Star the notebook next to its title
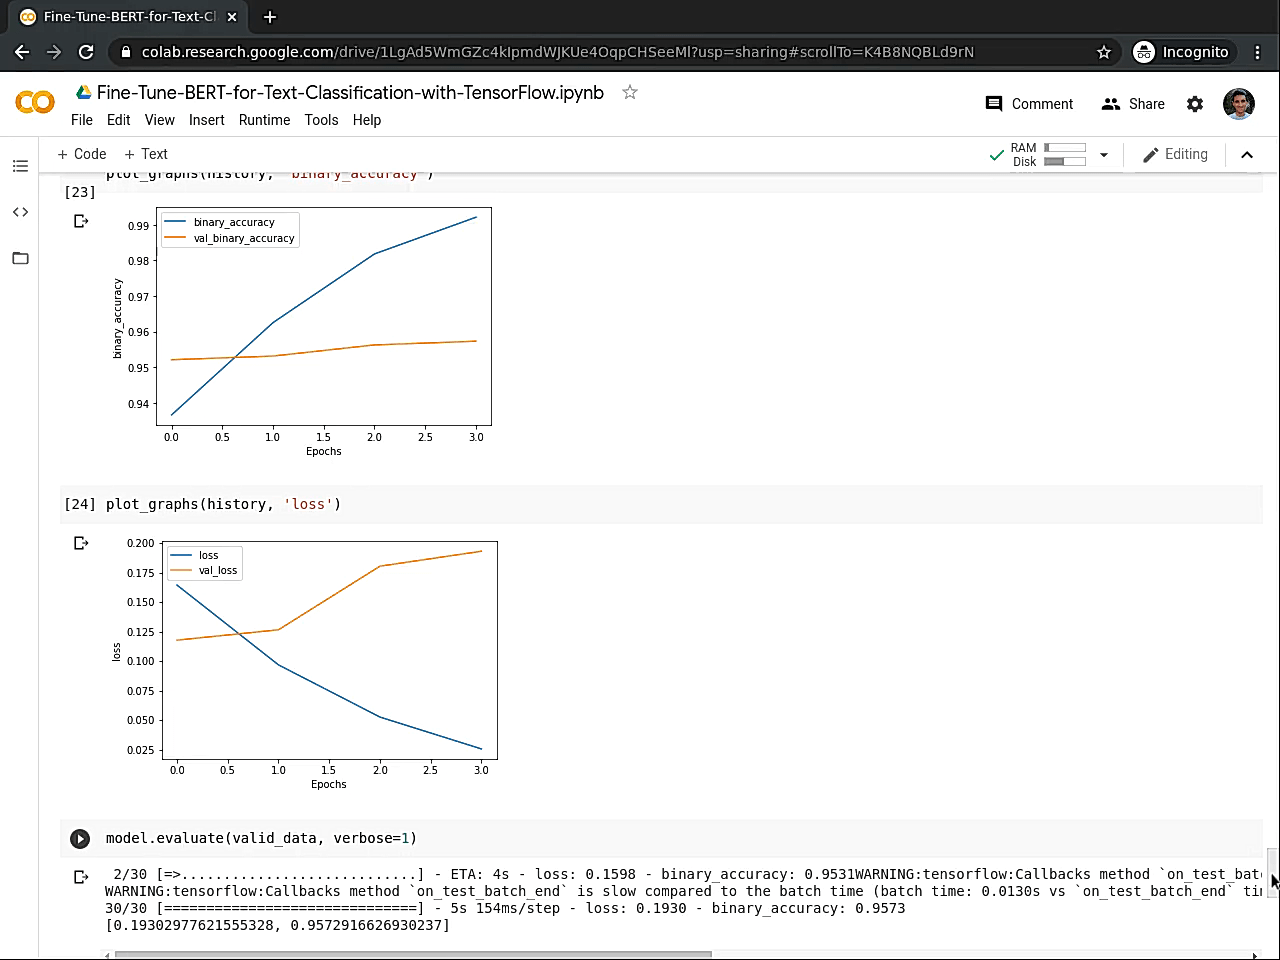Screen dimensions: 1280x960 point(629,91)
